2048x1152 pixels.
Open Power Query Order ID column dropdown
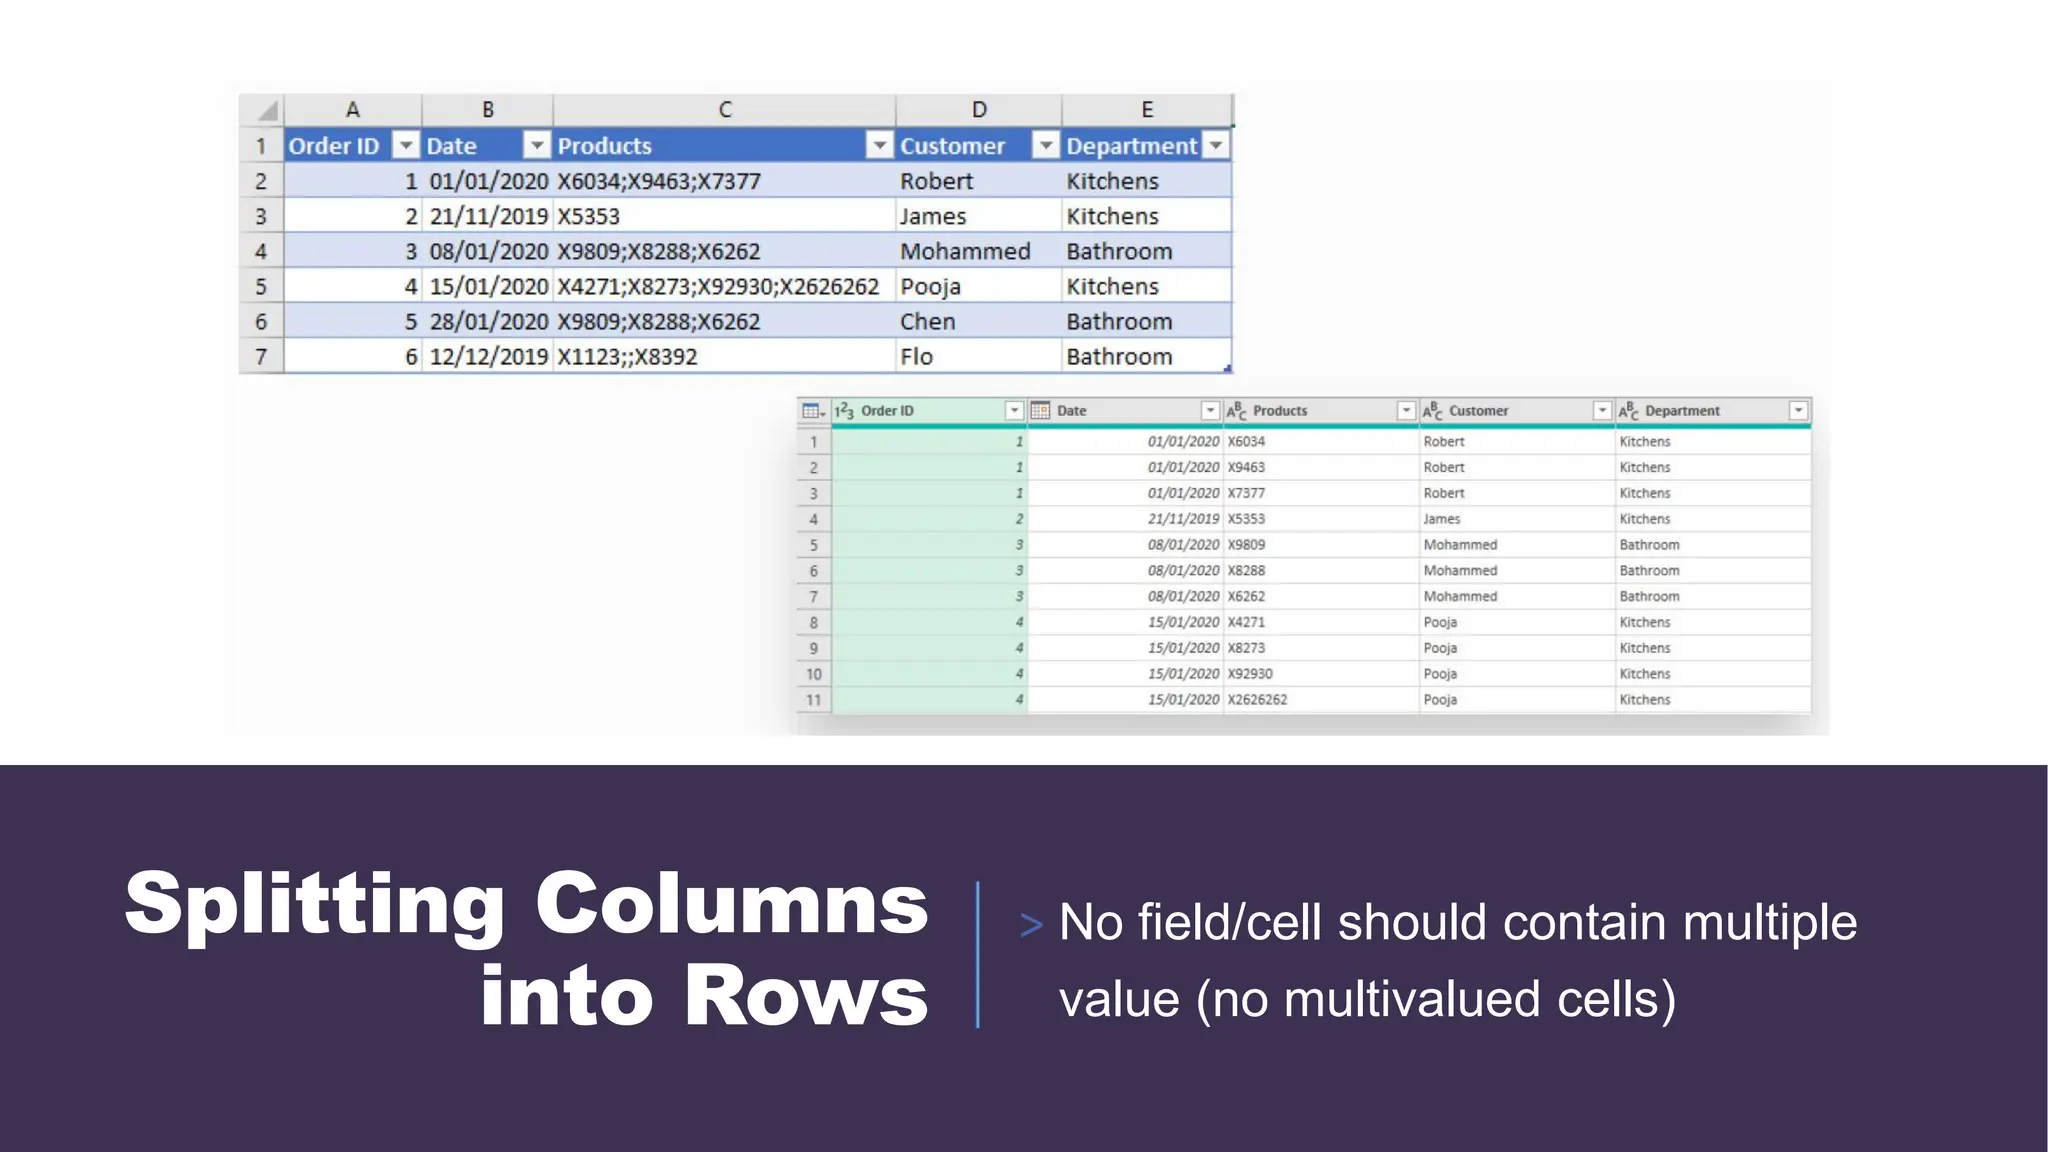tap(1014, 411)
